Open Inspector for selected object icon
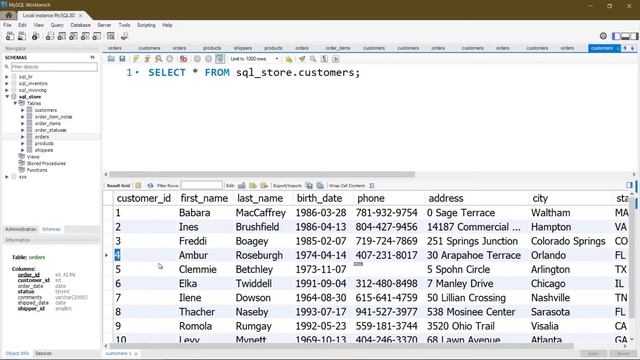Viewport: 640px width, 360px height. [36, 36]
